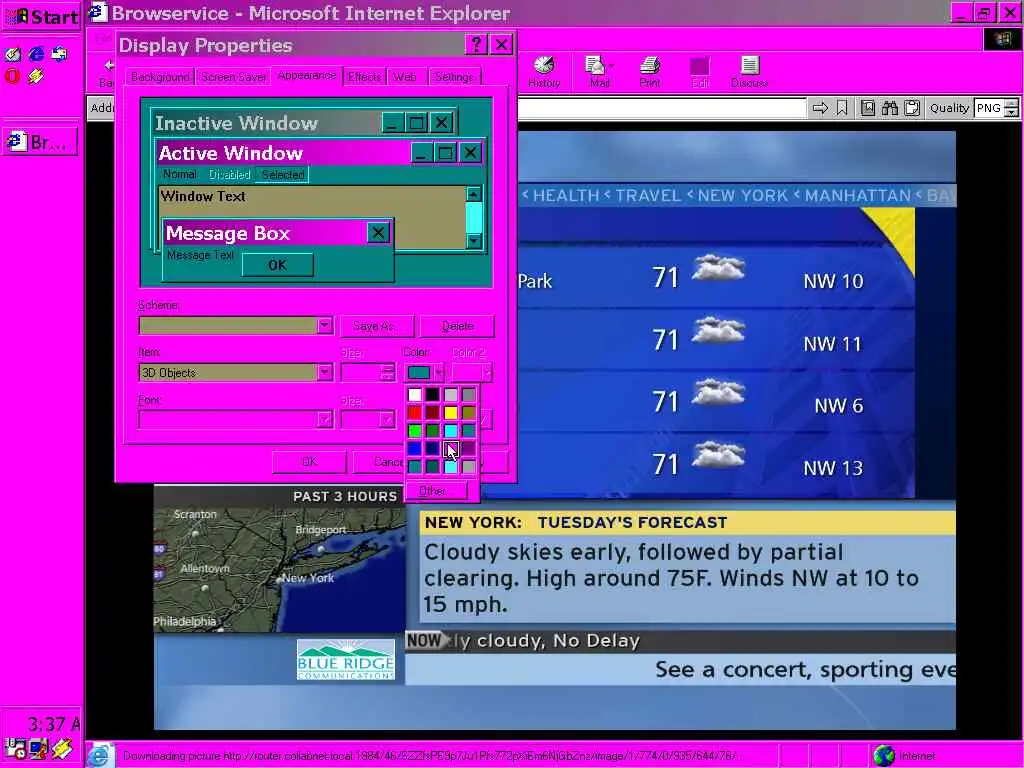Select the Appearance tab
Image resolution: width=1024 pixels, height=768 pixels.
307,75
